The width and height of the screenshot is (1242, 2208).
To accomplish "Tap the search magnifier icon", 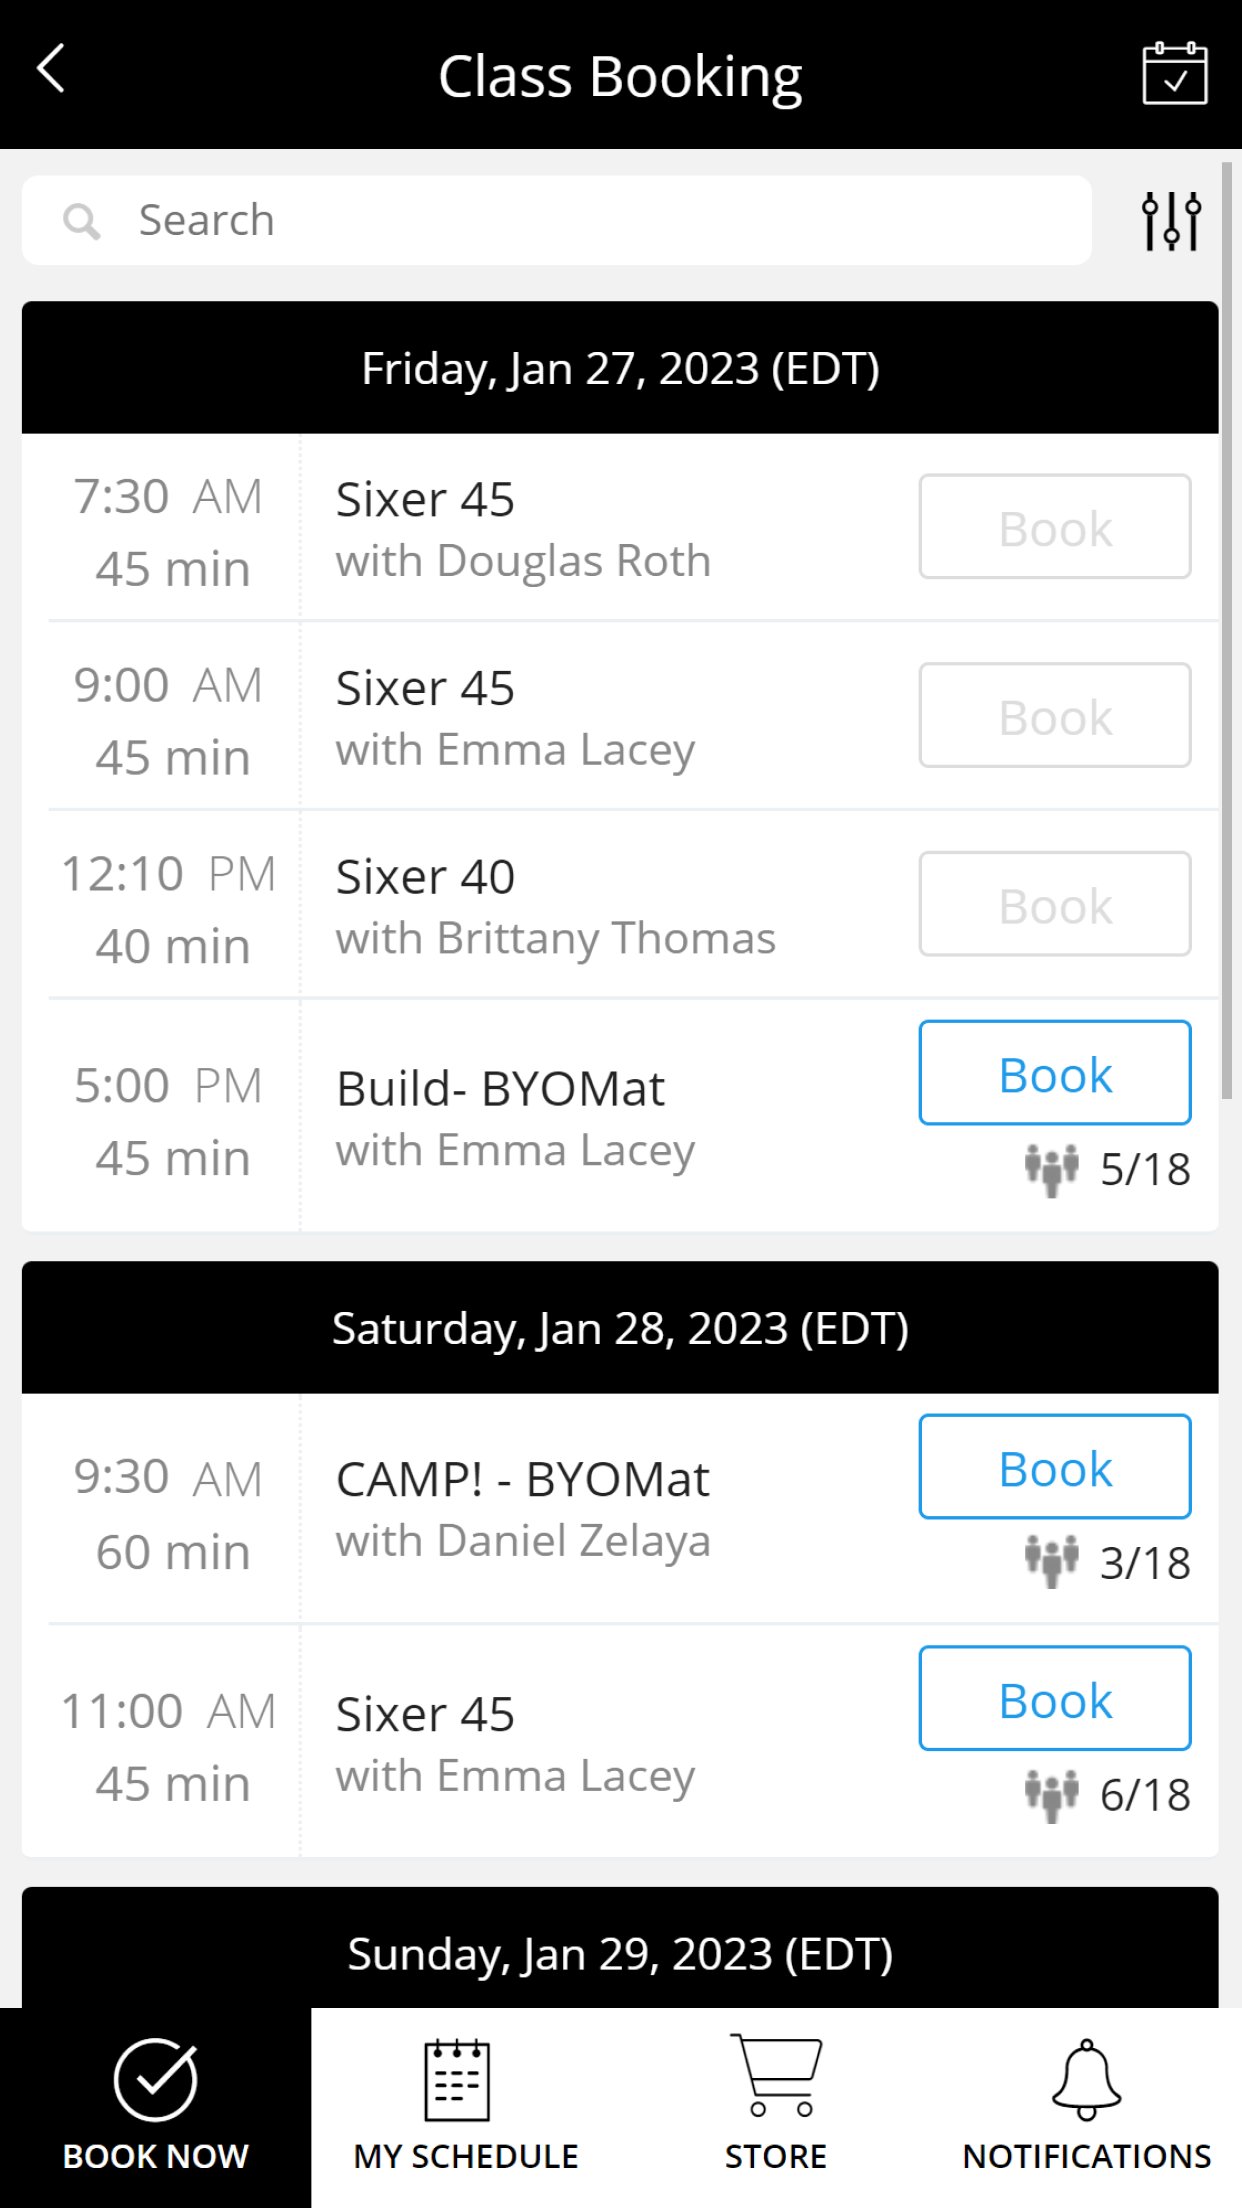I will (x=82, y=221).
